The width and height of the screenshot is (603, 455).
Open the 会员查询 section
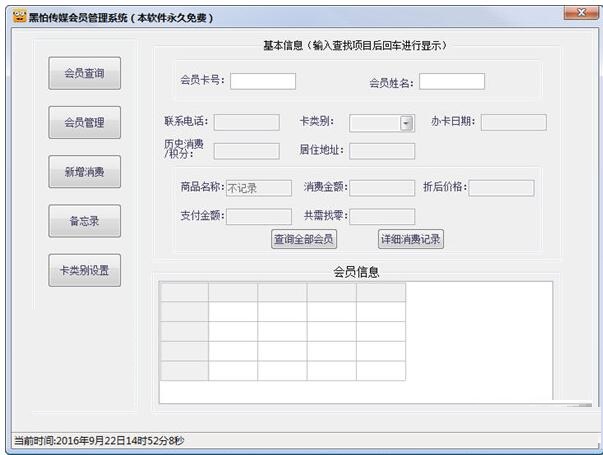[x=85, y=73]
